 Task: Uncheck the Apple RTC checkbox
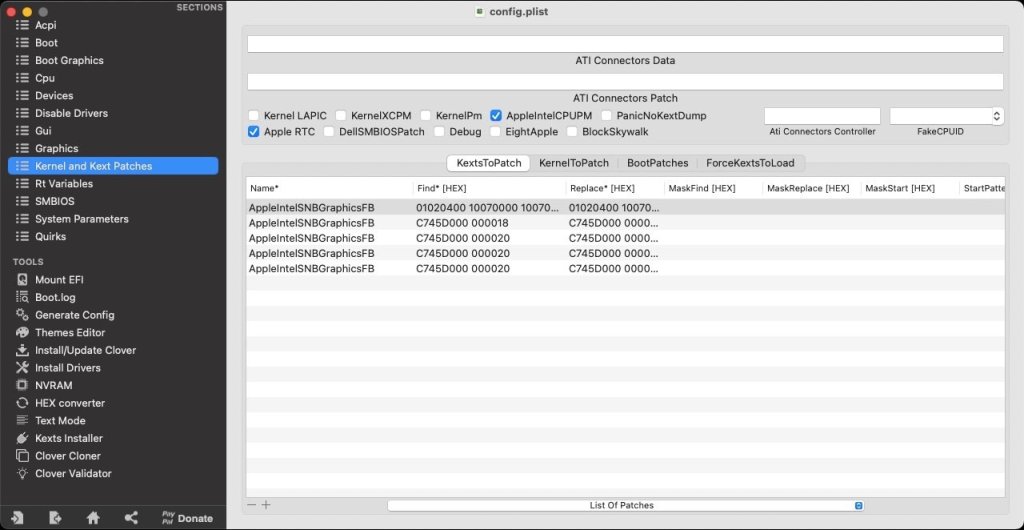coord(254,132)
